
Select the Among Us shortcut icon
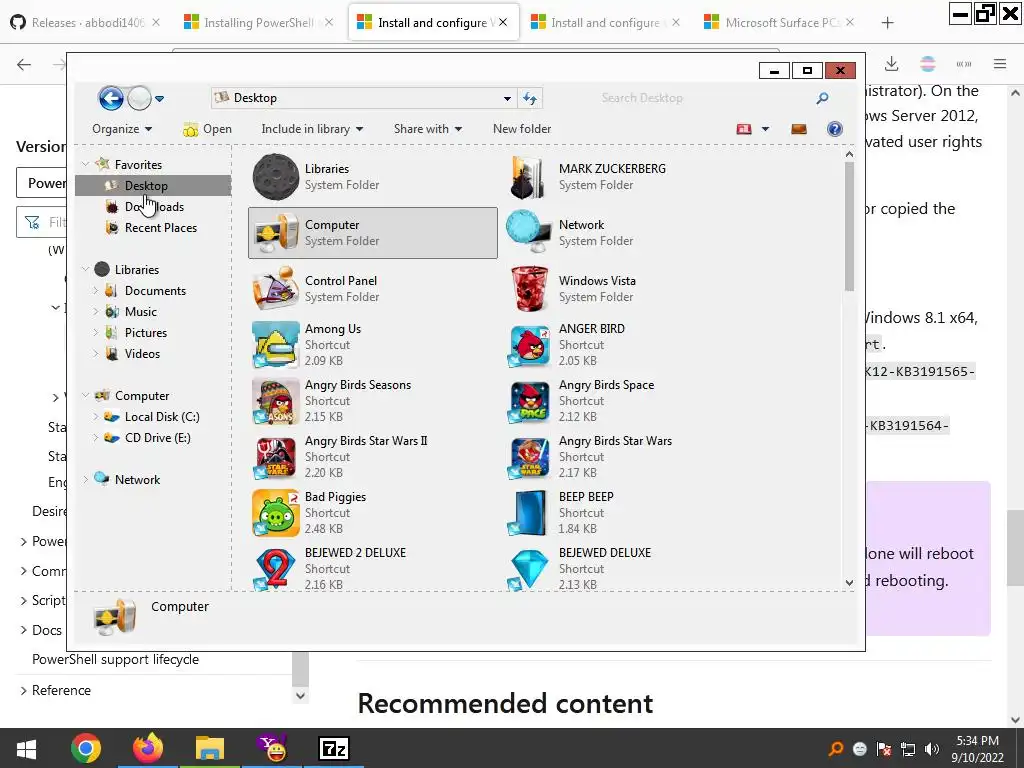[x=276, y=344]
